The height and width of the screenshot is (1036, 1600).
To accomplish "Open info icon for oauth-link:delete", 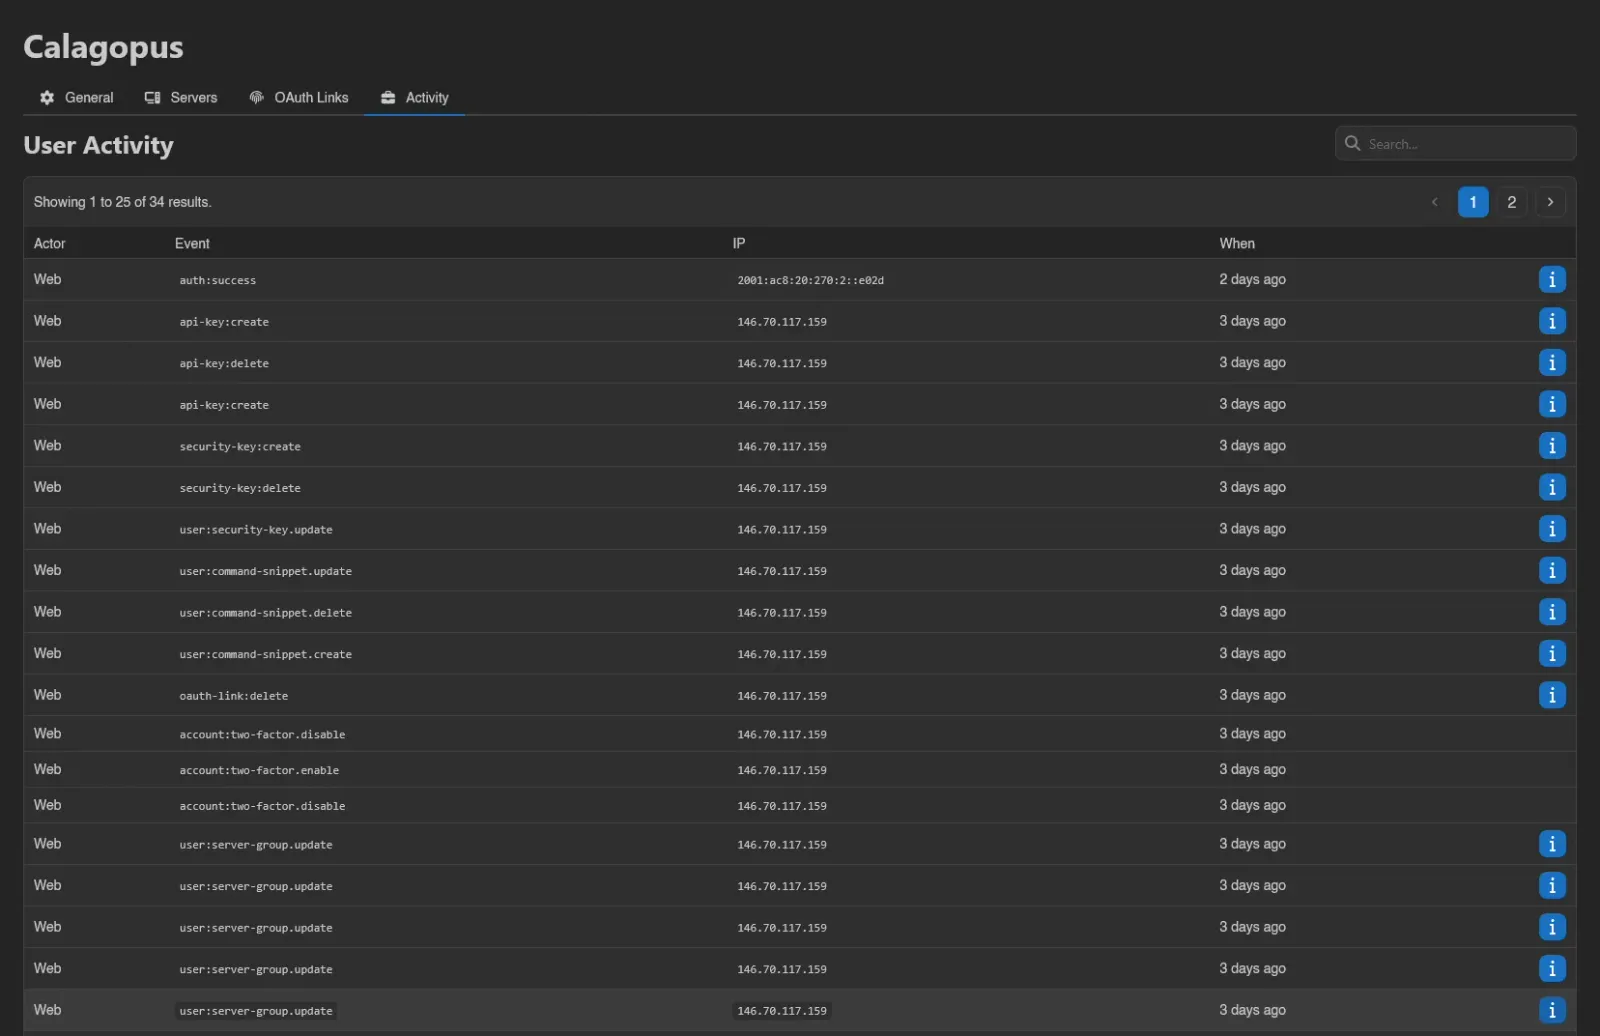I will click(x=1552, y=695).
